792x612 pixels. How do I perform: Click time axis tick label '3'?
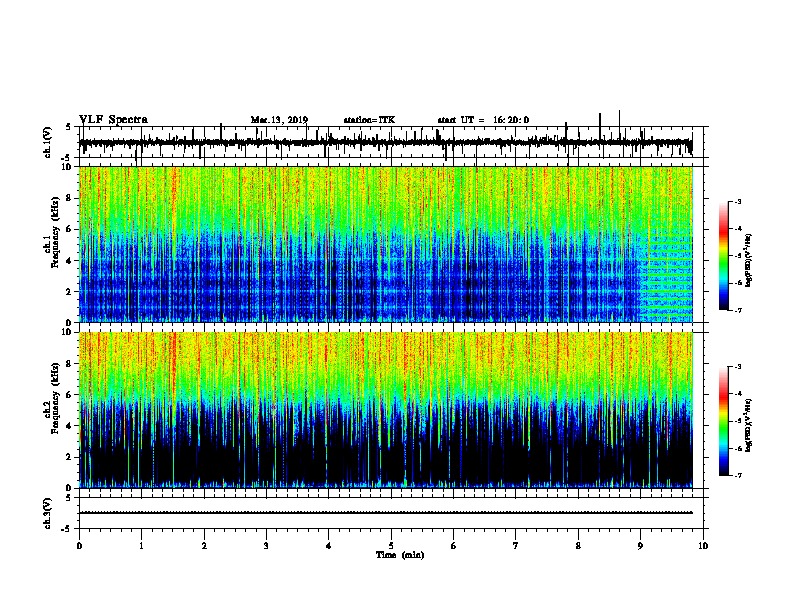click(266, 546)
